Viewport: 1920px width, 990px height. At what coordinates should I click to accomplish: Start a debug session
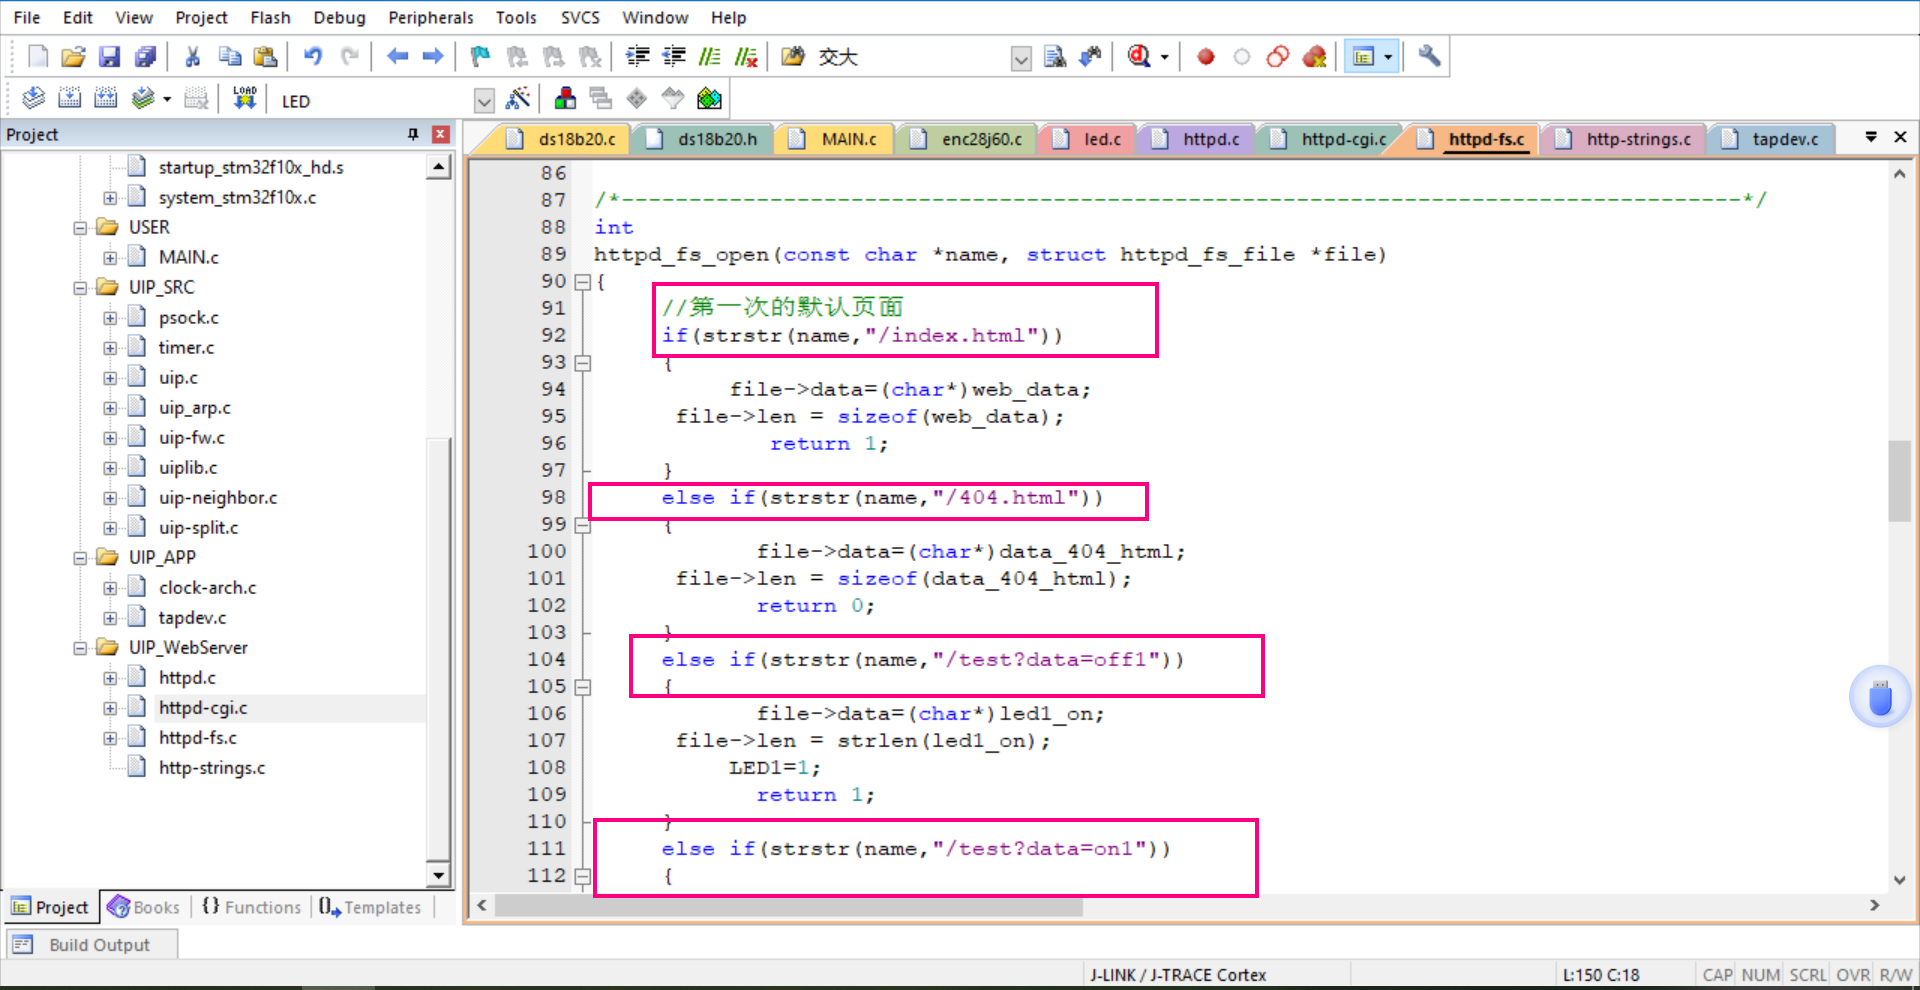pyautogui.click(x=1140, y=57)
